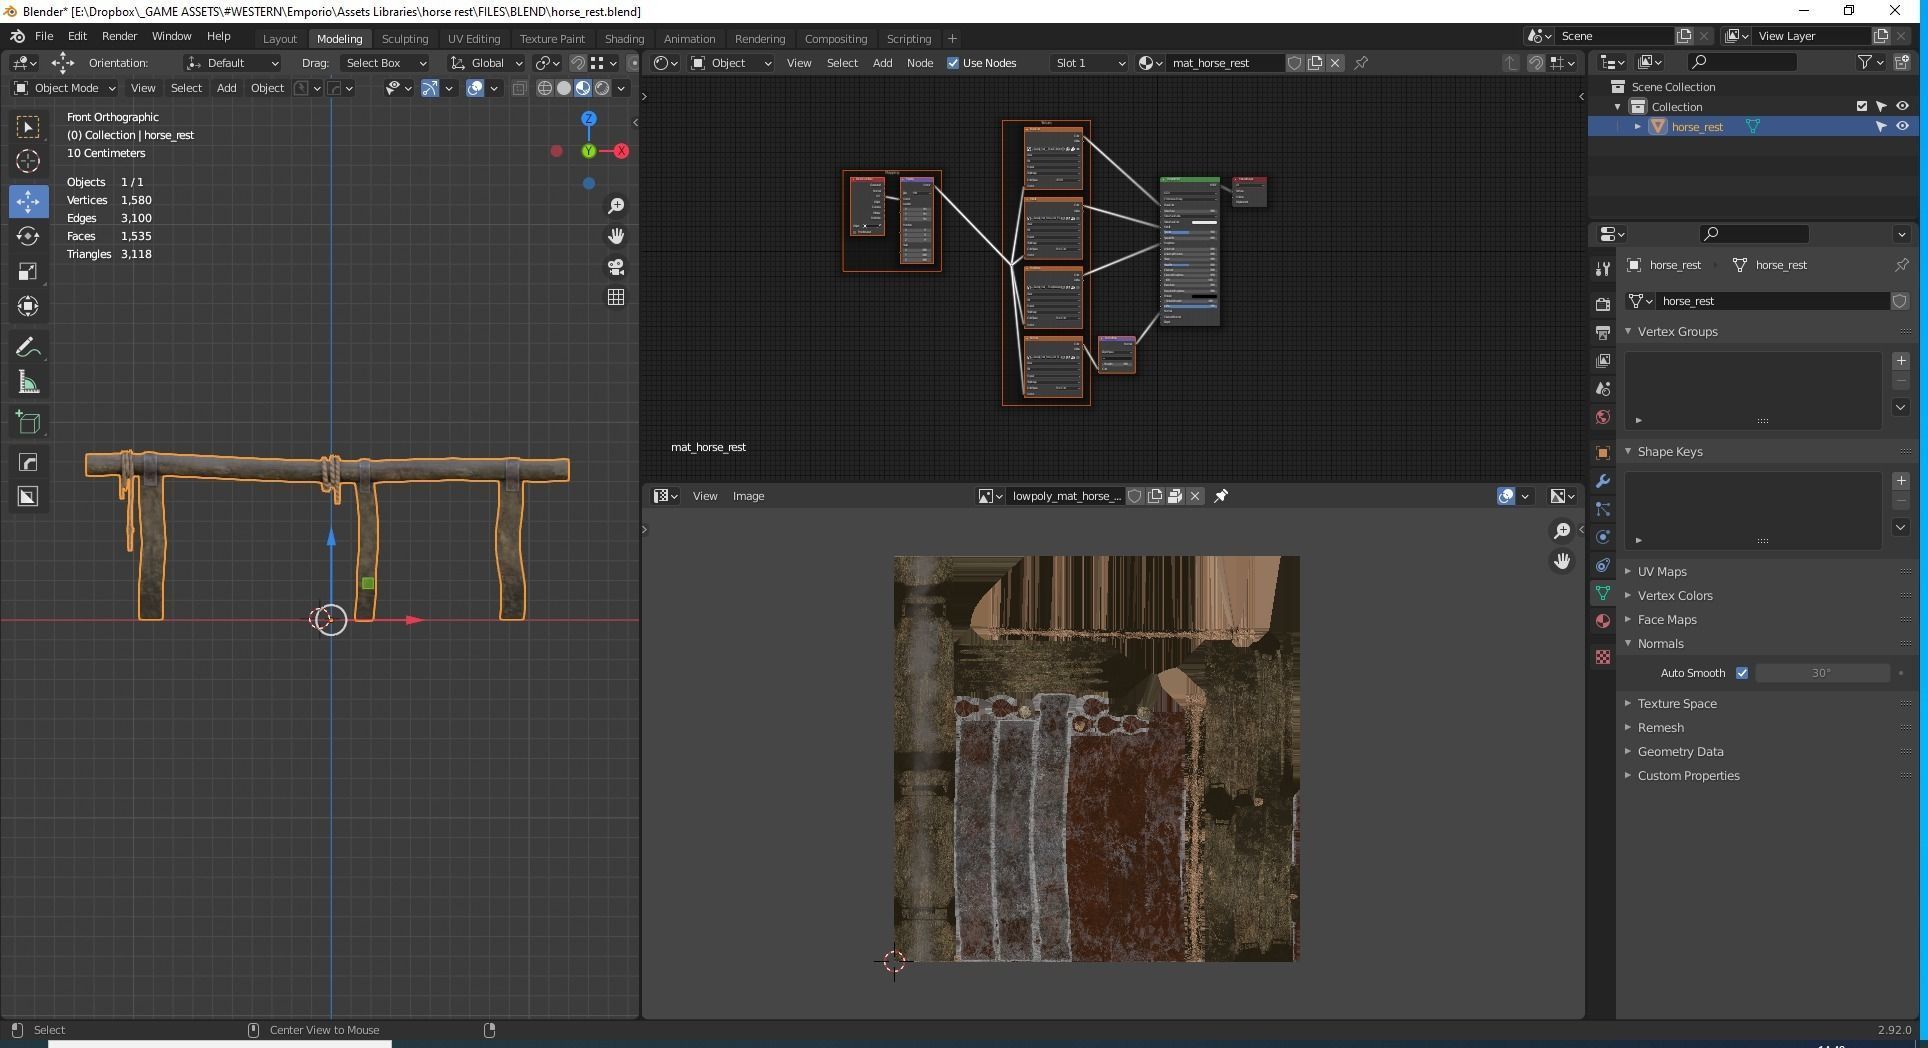Expand the UV Maps panel
Image resolution: width=1928 pixels, height=1048 pixels.
point(1661,572)
